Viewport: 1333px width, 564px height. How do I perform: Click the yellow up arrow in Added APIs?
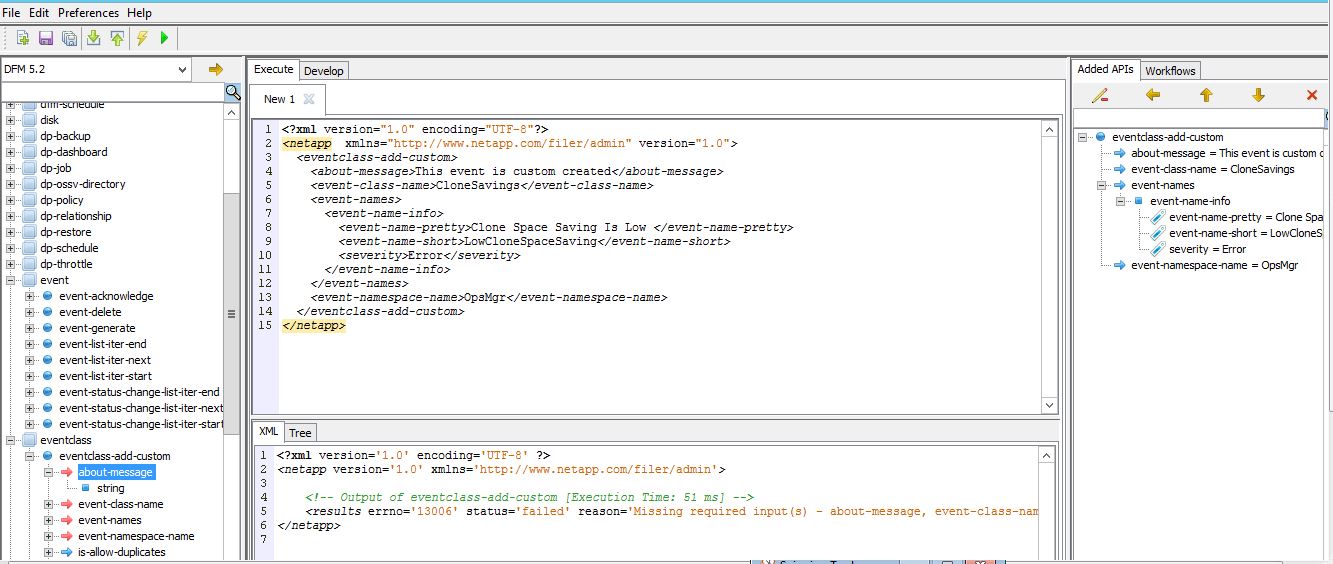[x=1206, y=95]
